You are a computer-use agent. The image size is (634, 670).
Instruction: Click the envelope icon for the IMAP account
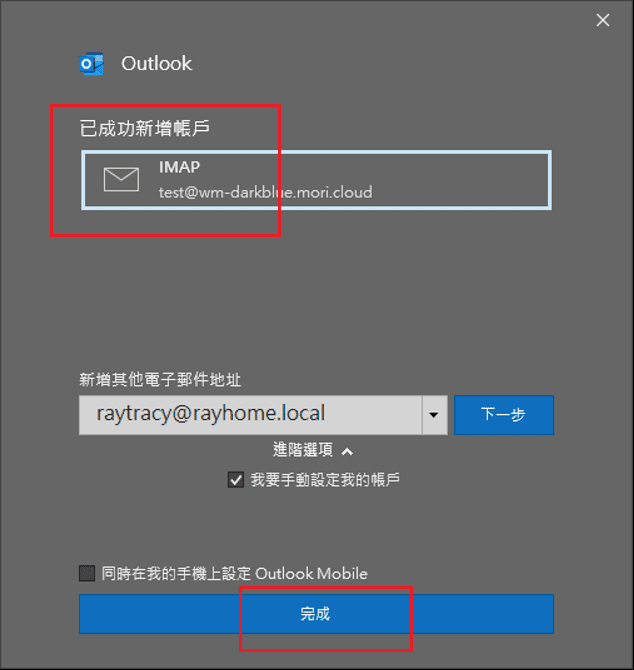click(121, 179)
